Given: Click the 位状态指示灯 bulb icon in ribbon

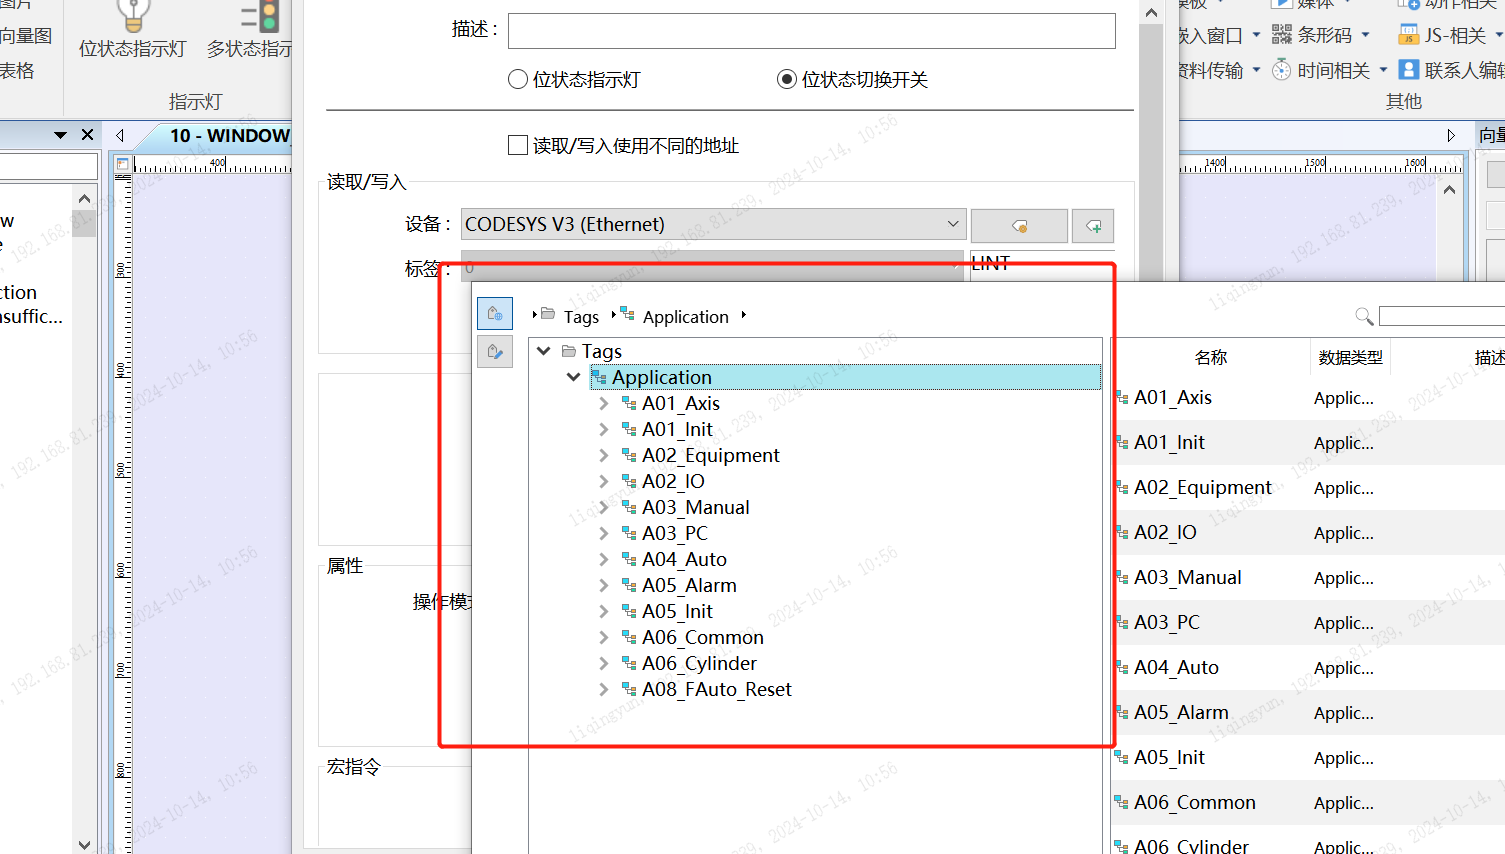Looking at the screenshot, I should 133,16.
